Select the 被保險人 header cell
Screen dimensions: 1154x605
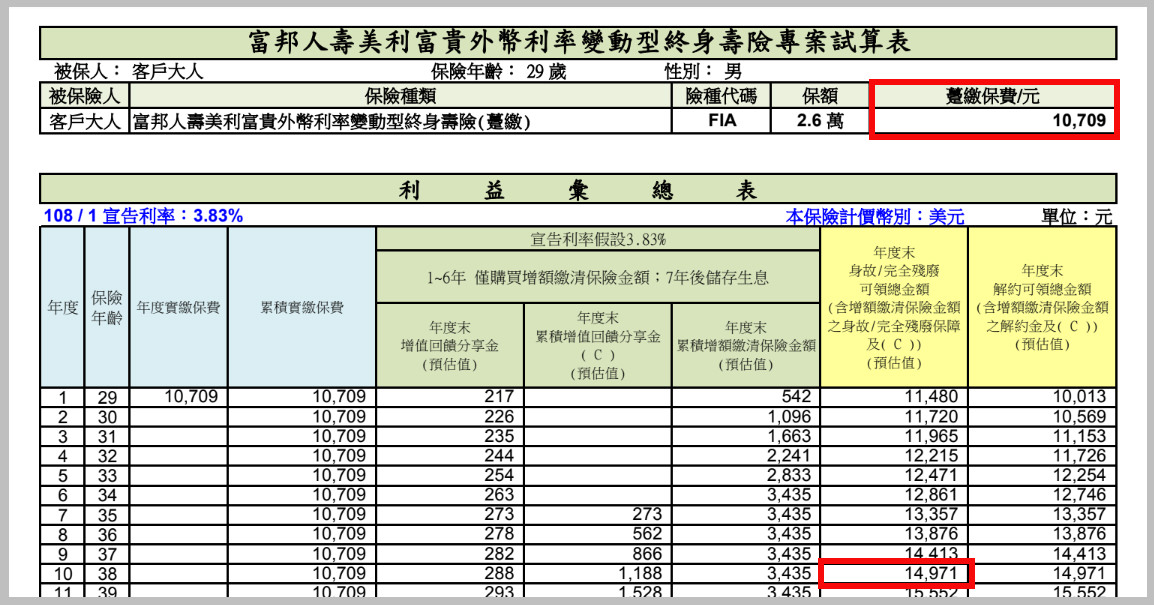coord(85,96)
